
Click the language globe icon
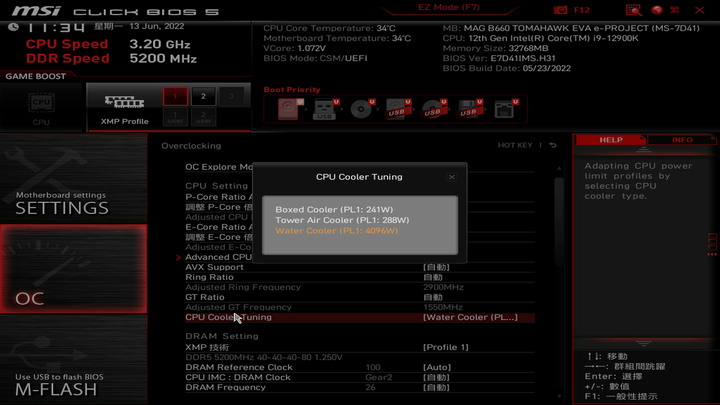point(657,10)
